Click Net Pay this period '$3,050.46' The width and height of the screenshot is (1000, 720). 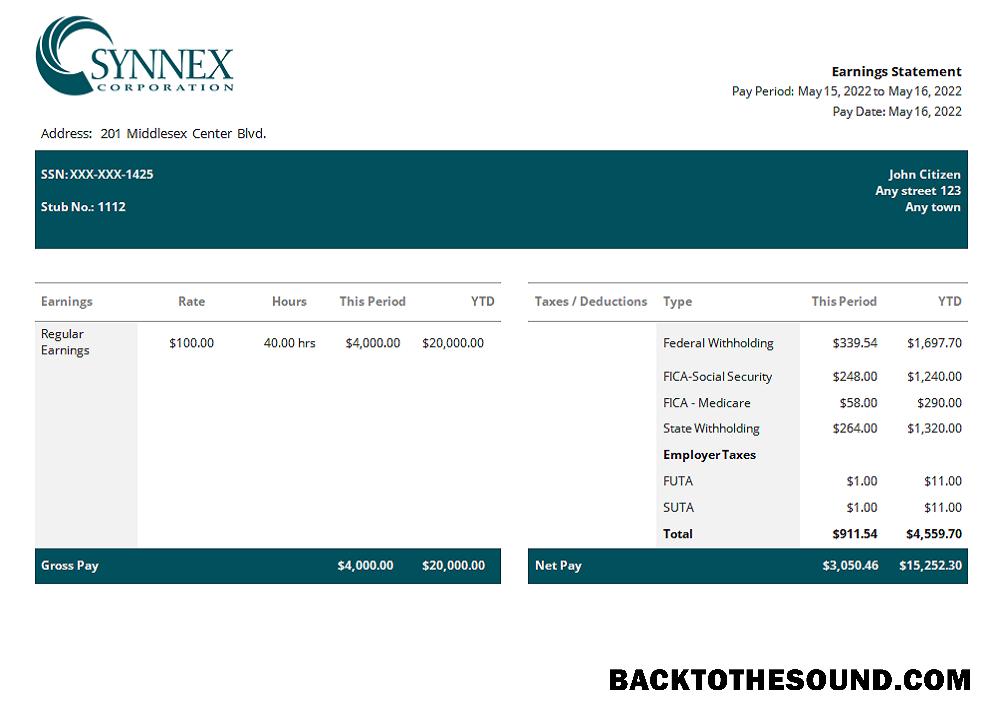tap(850, 566)
